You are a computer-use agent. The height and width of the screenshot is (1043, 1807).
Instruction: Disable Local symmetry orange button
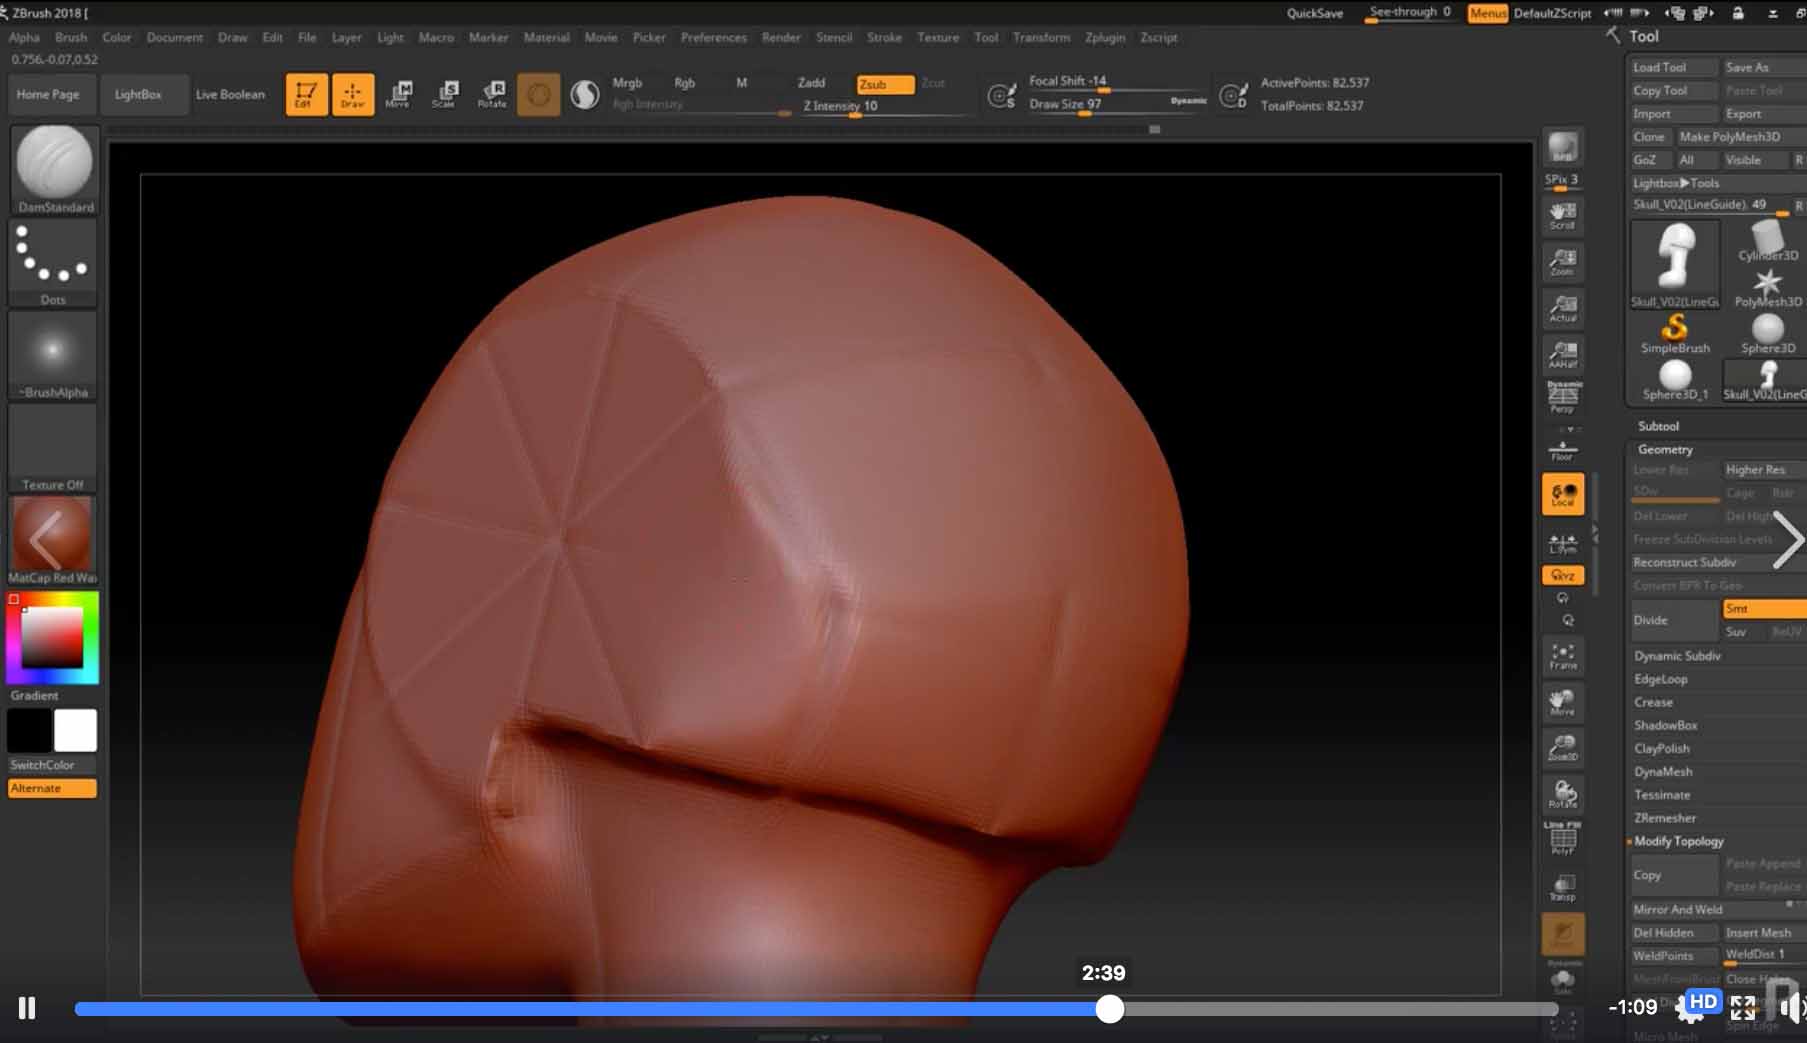[1562, 494]
